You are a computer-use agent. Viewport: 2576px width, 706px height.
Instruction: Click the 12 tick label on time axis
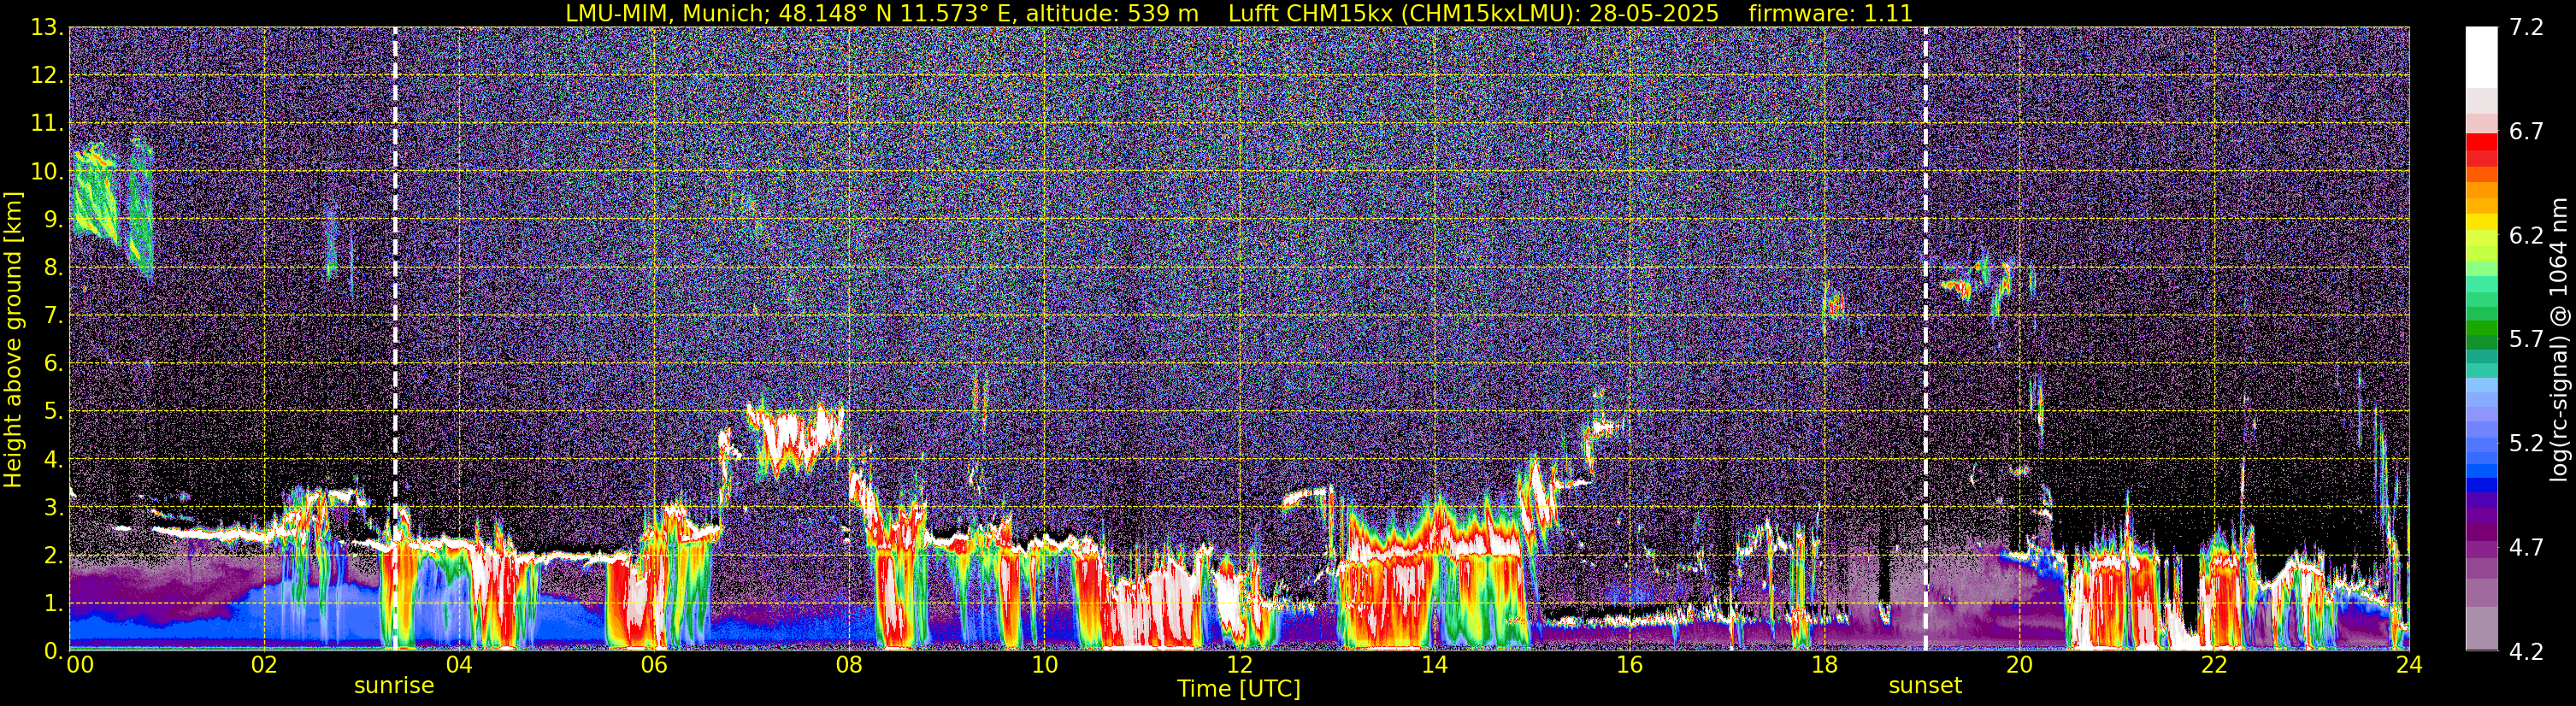pos(1239,665)
